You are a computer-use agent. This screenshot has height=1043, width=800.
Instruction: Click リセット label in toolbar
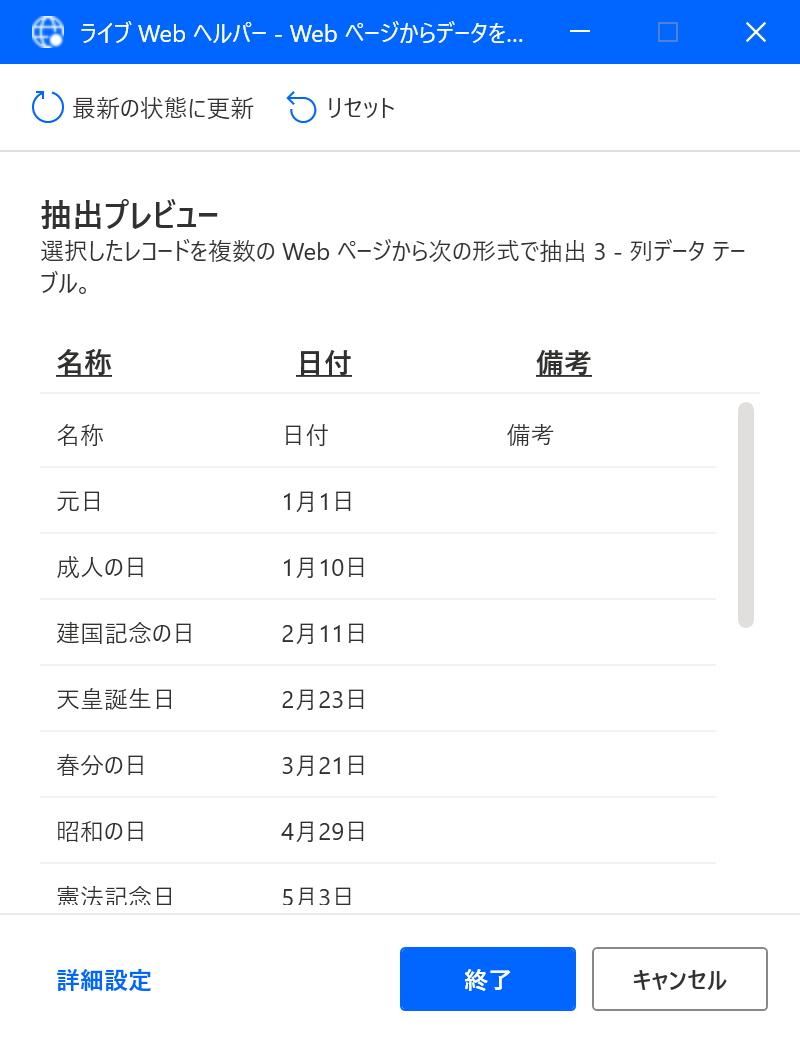[x=360, y=108]
